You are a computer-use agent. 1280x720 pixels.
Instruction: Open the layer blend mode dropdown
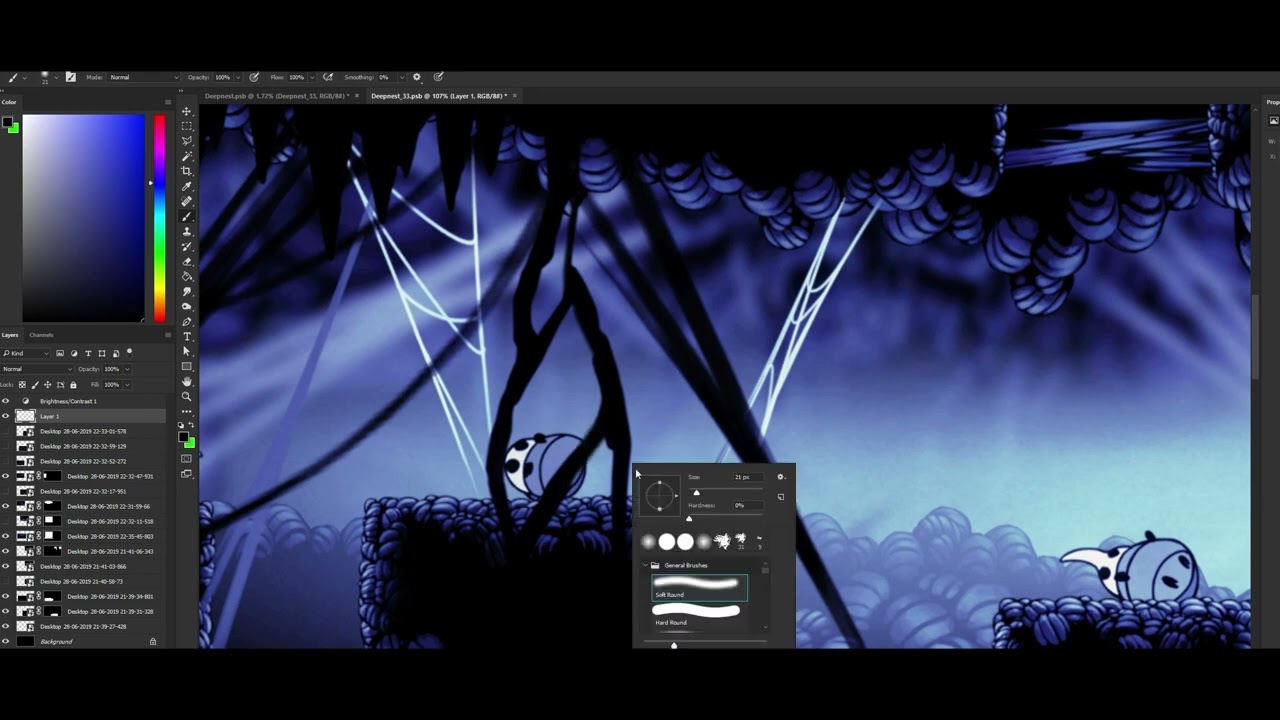click(35, 369)
